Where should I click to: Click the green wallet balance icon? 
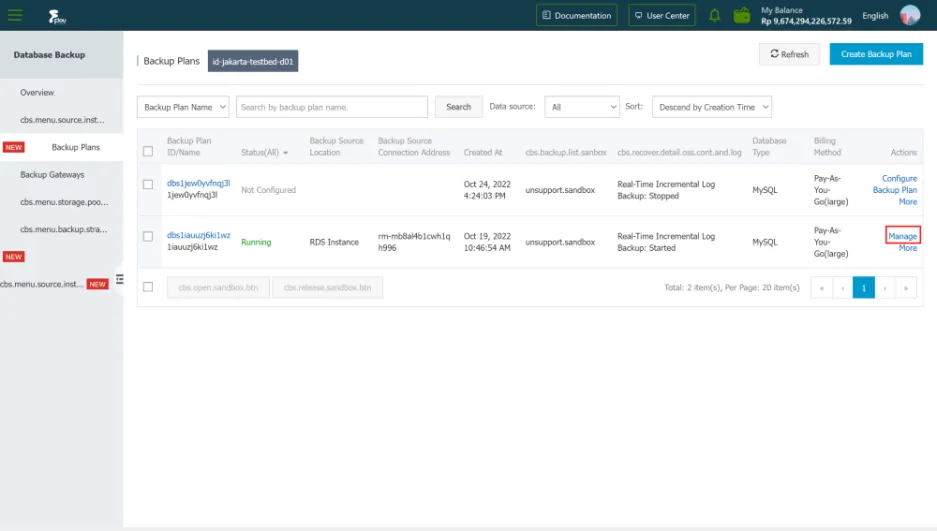742,15
